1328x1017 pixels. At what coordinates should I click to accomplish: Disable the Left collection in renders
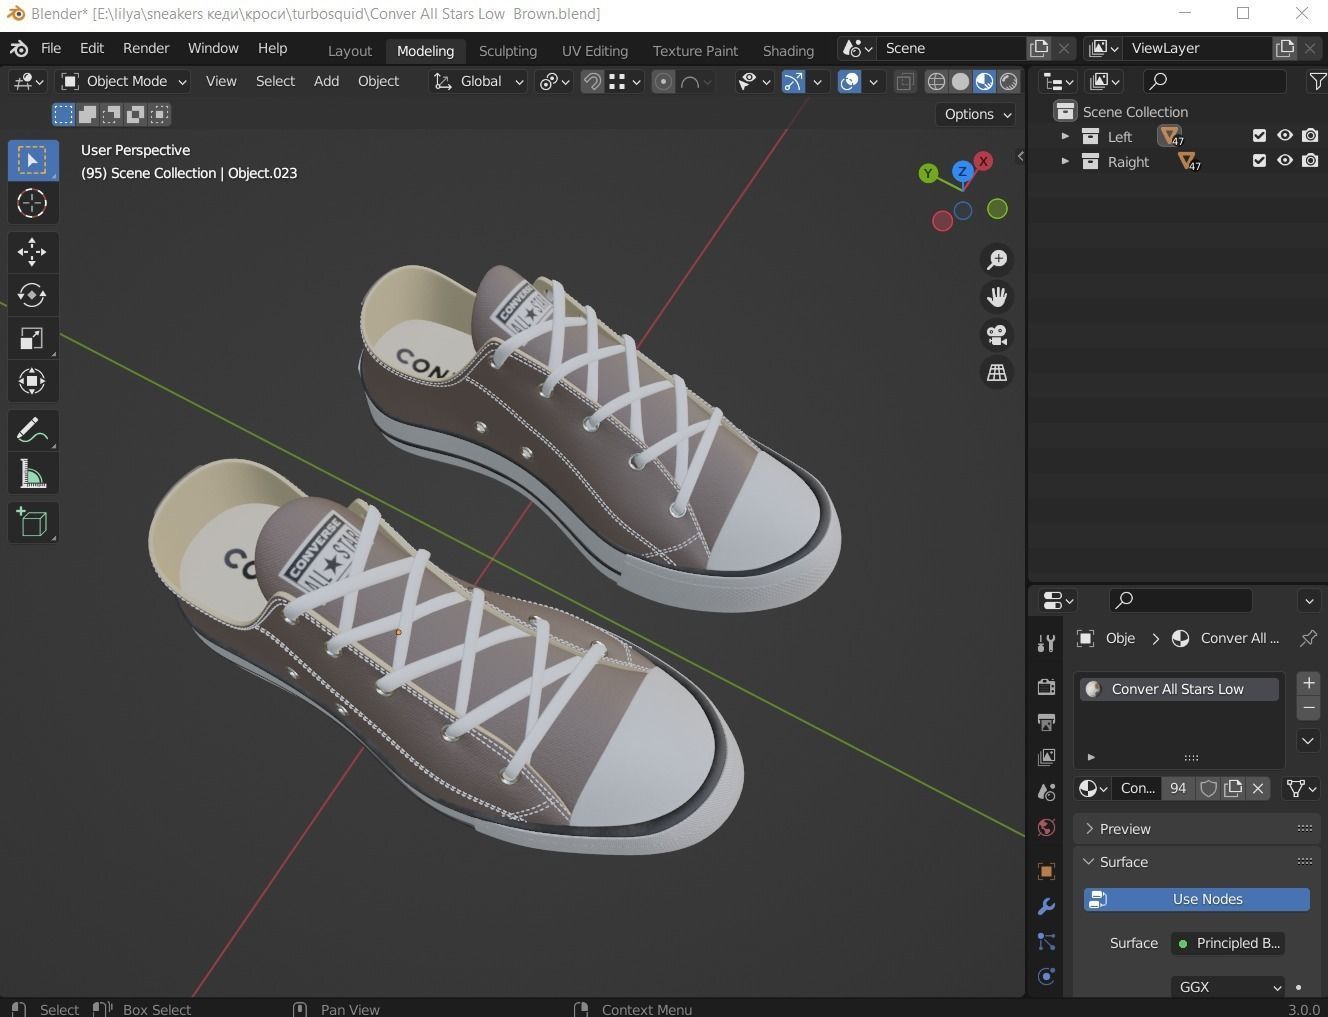click(x=1310, y=135)
